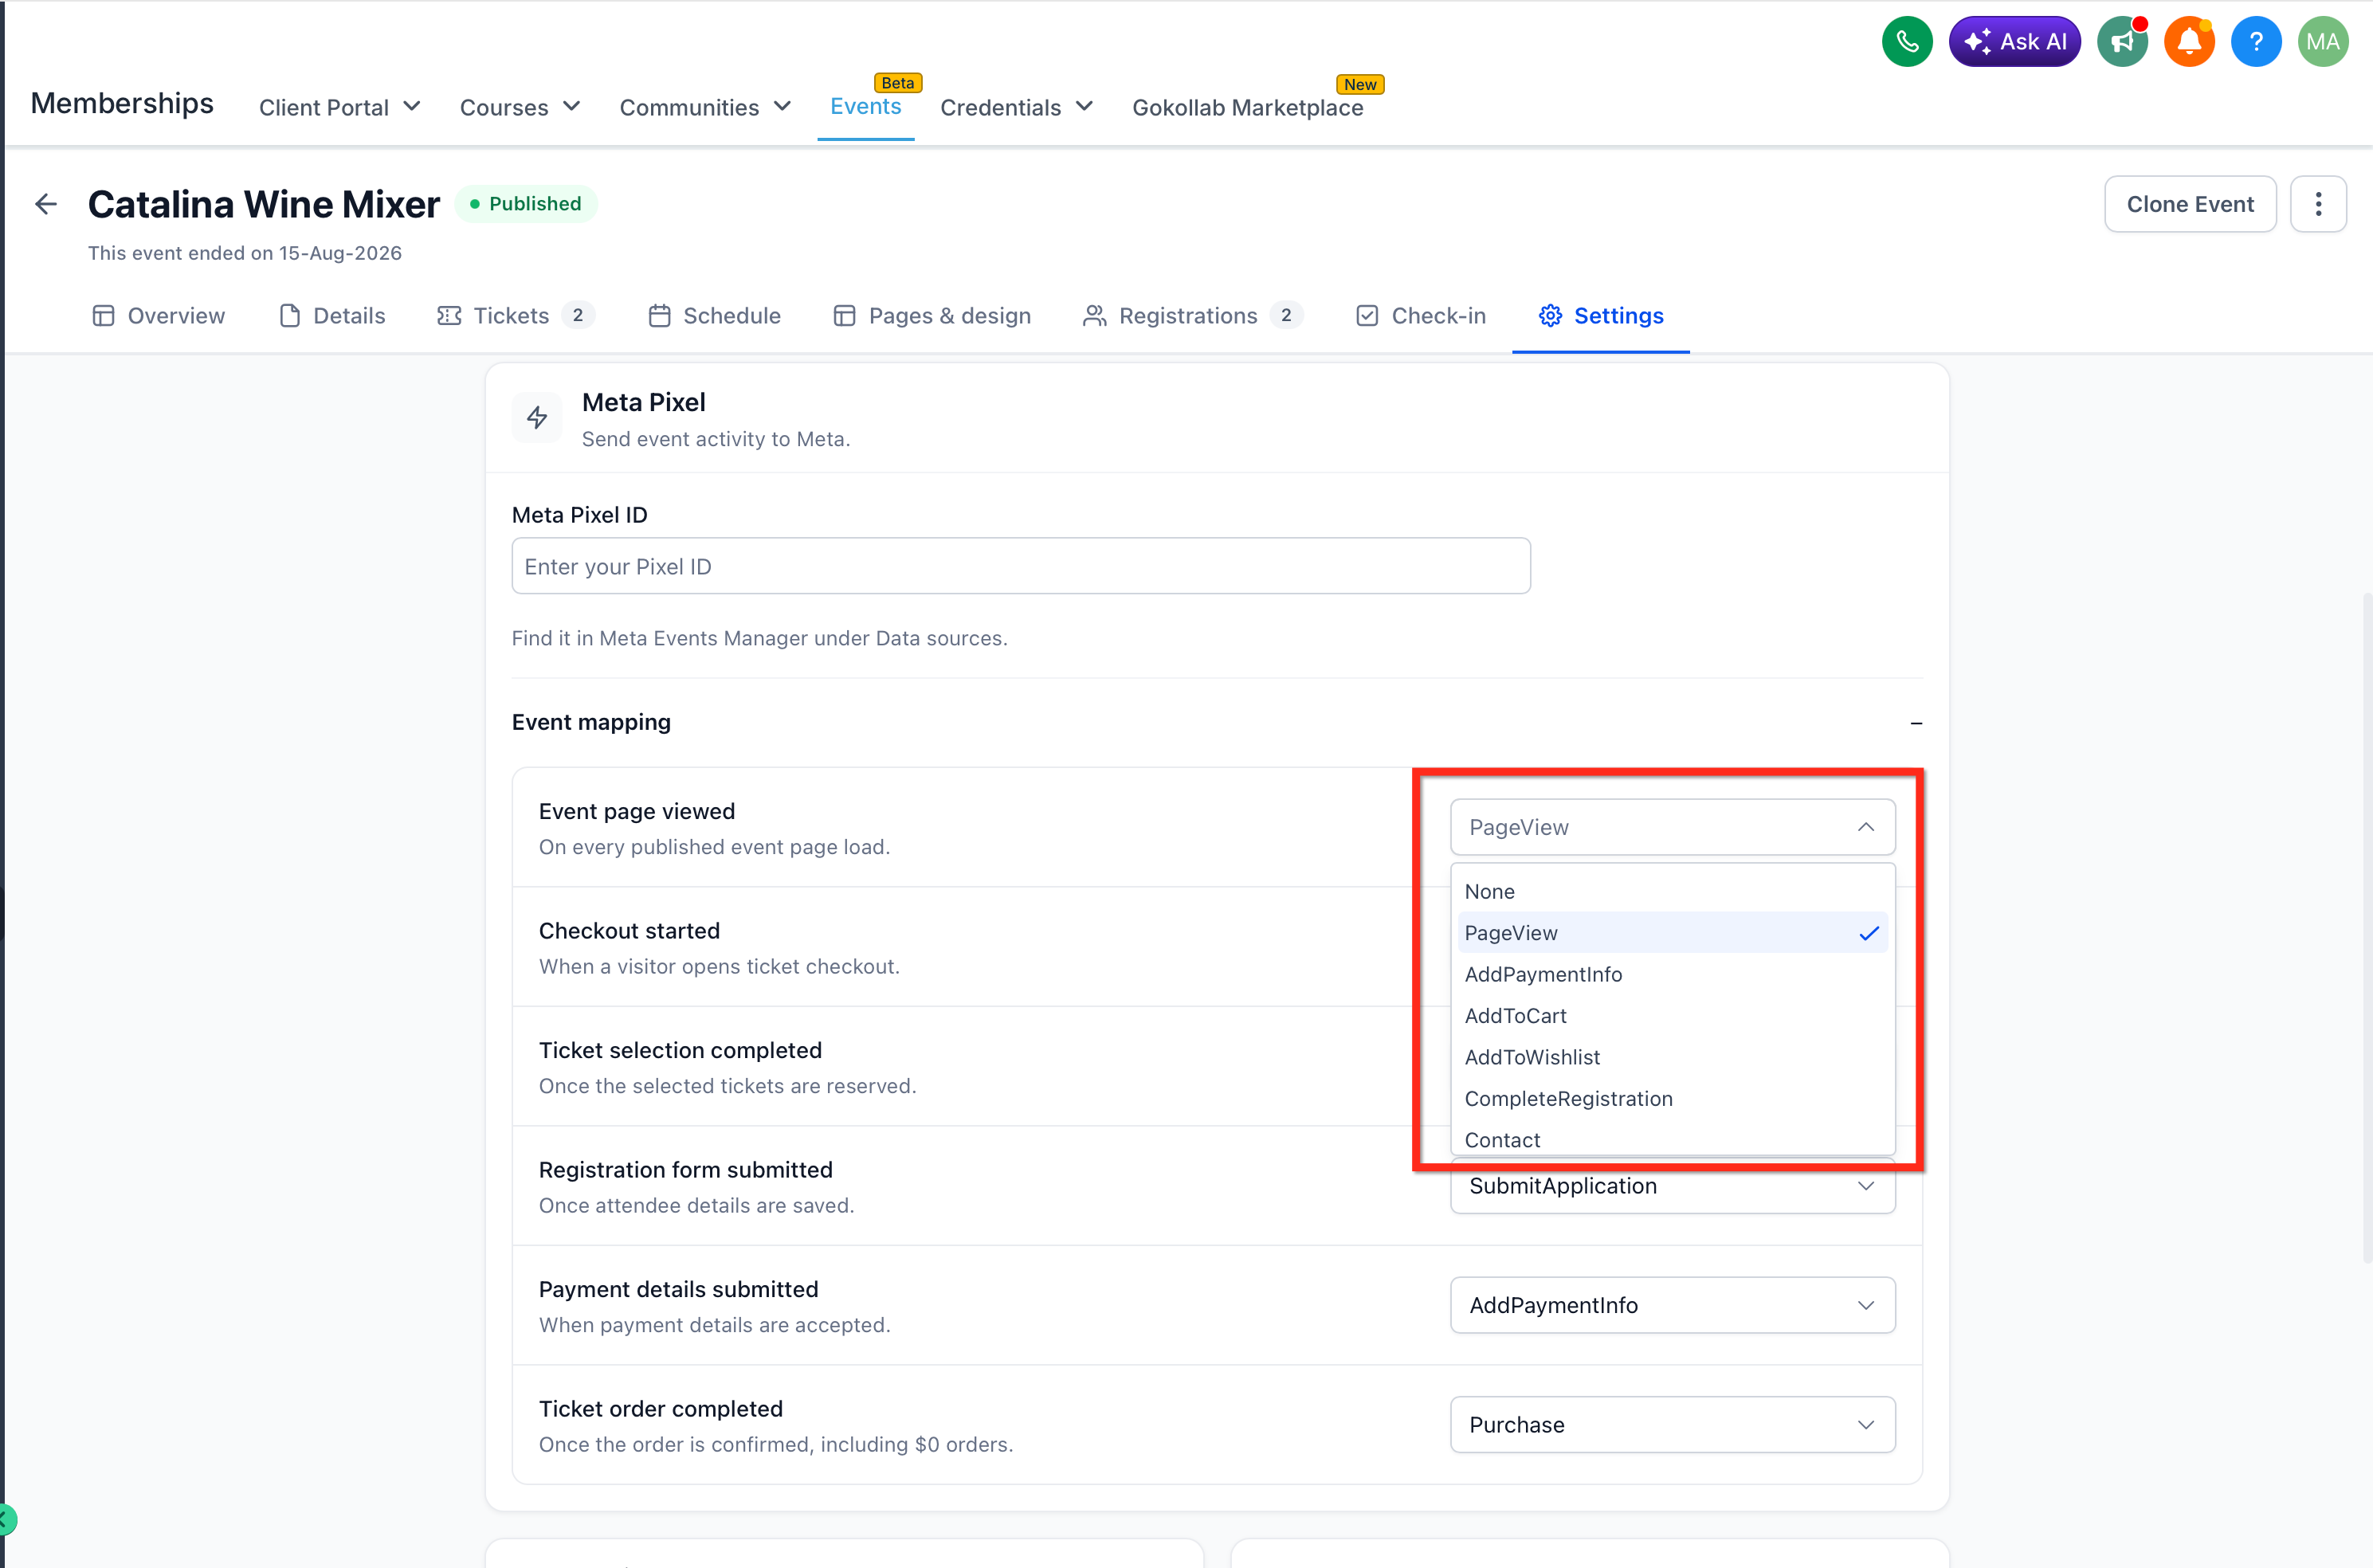Click the Published status badge
This screenshot has height=1568, width=2373.
click(x=526, y=204)
